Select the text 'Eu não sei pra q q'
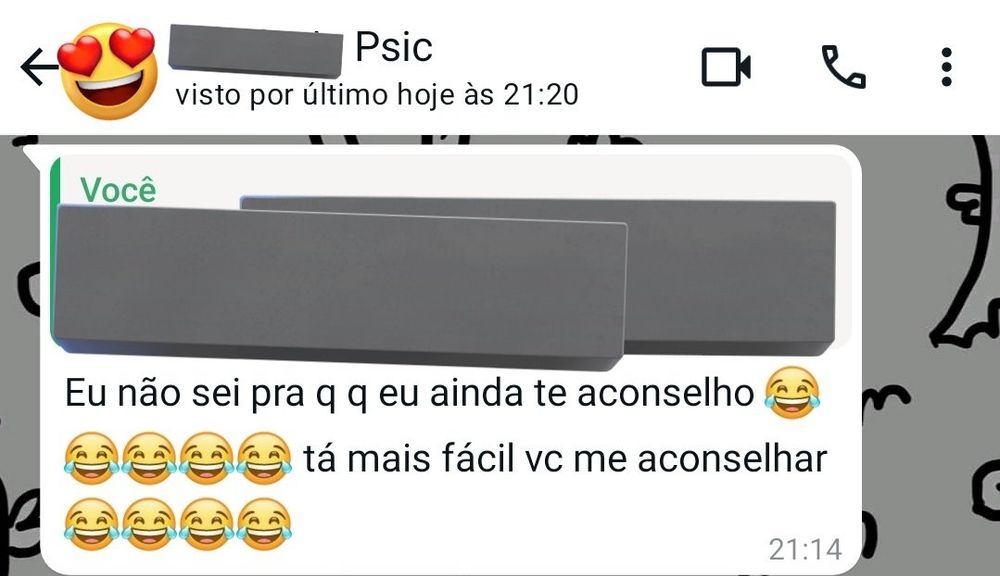The image size is (1000, 576). tap(214, 393)
